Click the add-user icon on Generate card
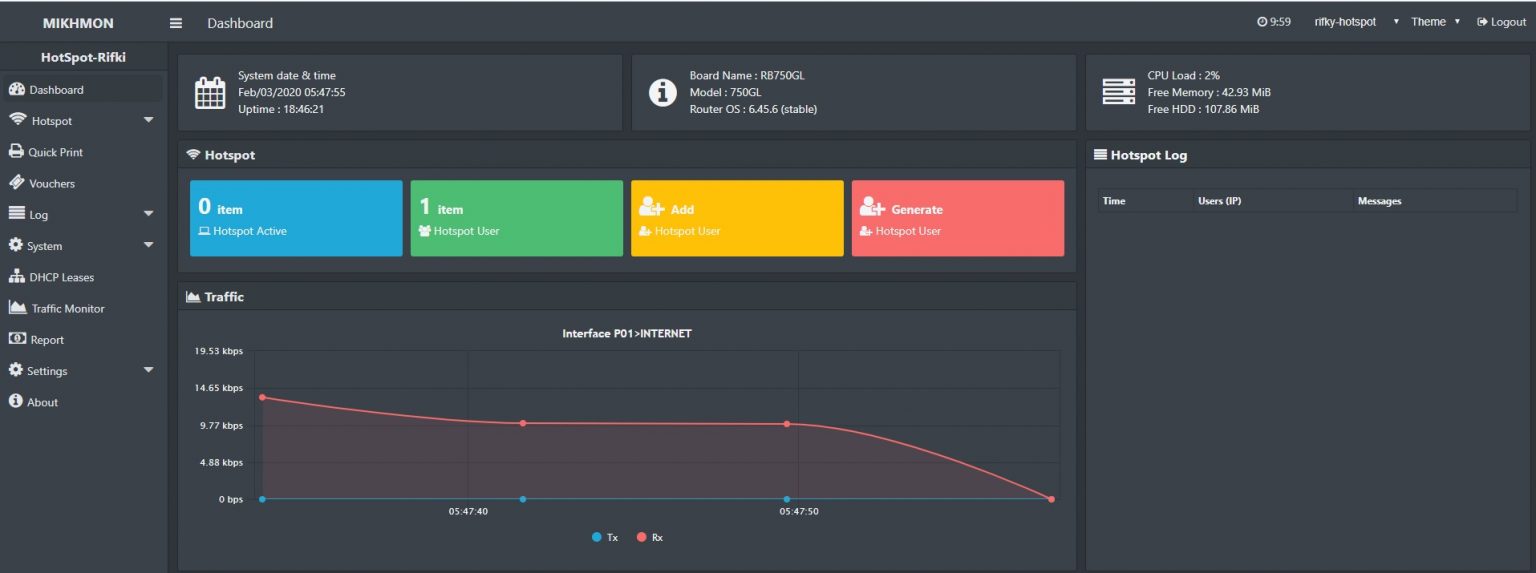 coord(873,207)
